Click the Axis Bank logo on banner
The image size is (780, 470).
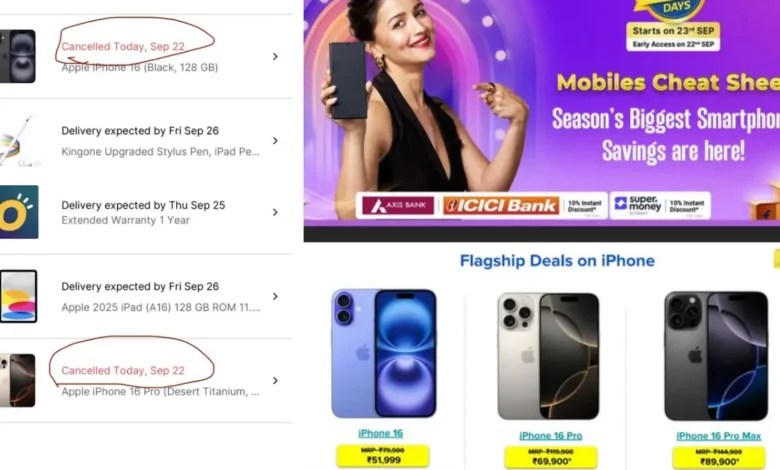coord(398,205)
